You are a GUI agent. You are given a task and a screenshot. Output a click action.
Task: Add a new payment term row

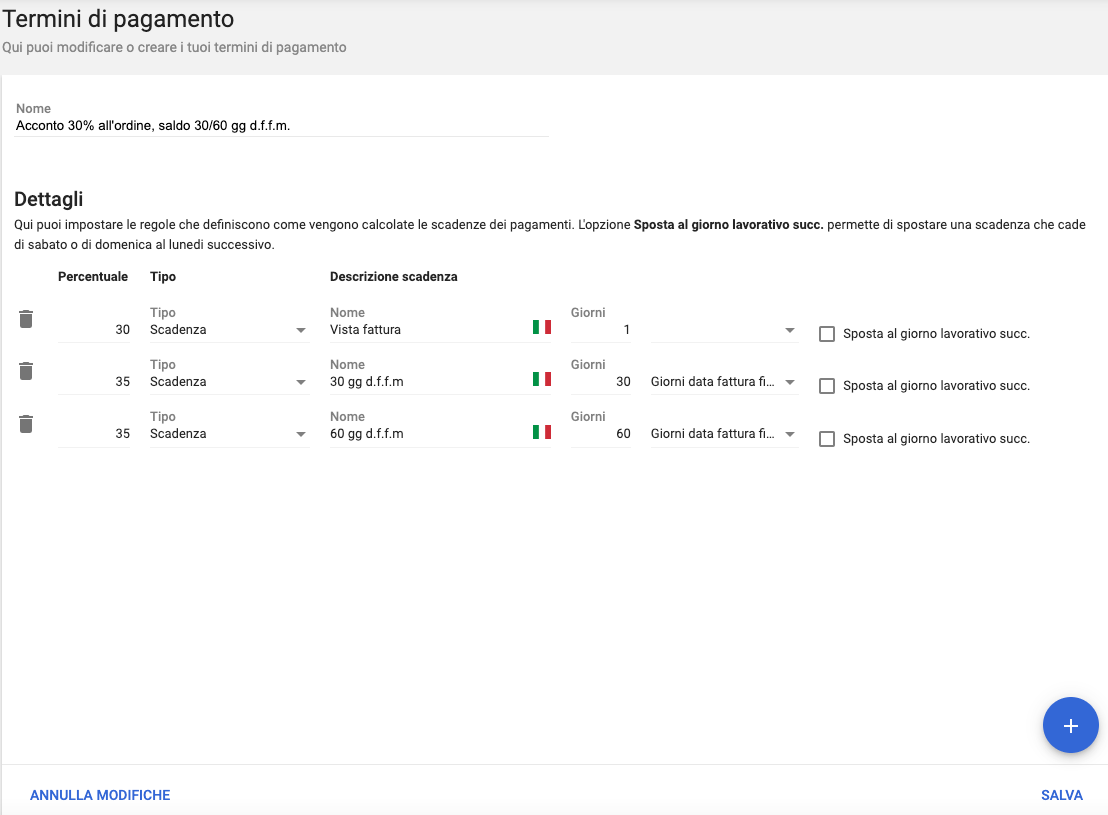(x=1070, y=725)
